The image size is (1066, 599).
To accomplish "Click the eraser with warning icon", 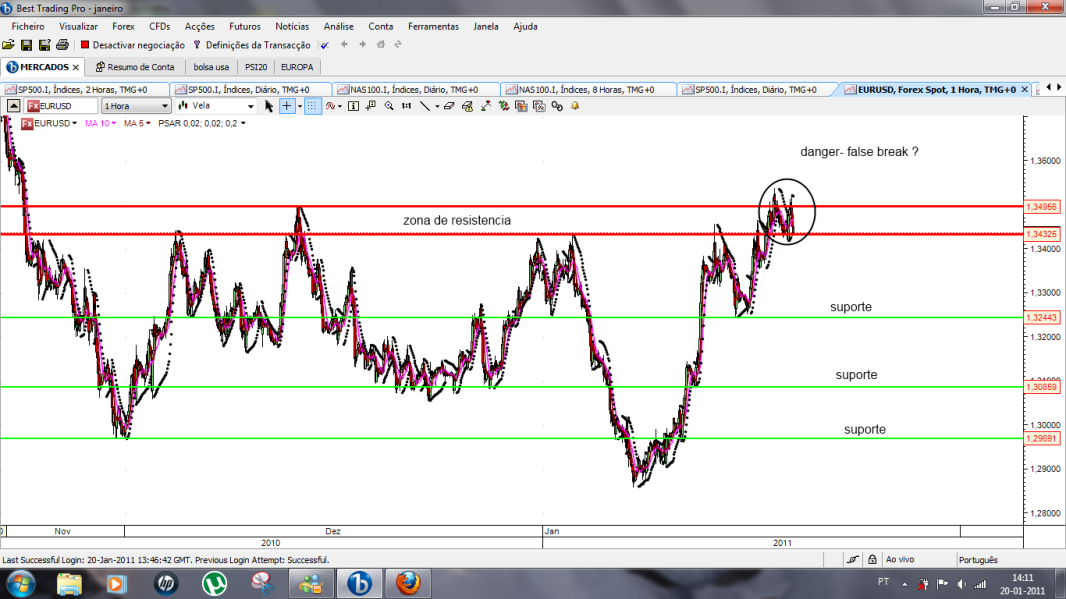I will (x=467, y=106).
